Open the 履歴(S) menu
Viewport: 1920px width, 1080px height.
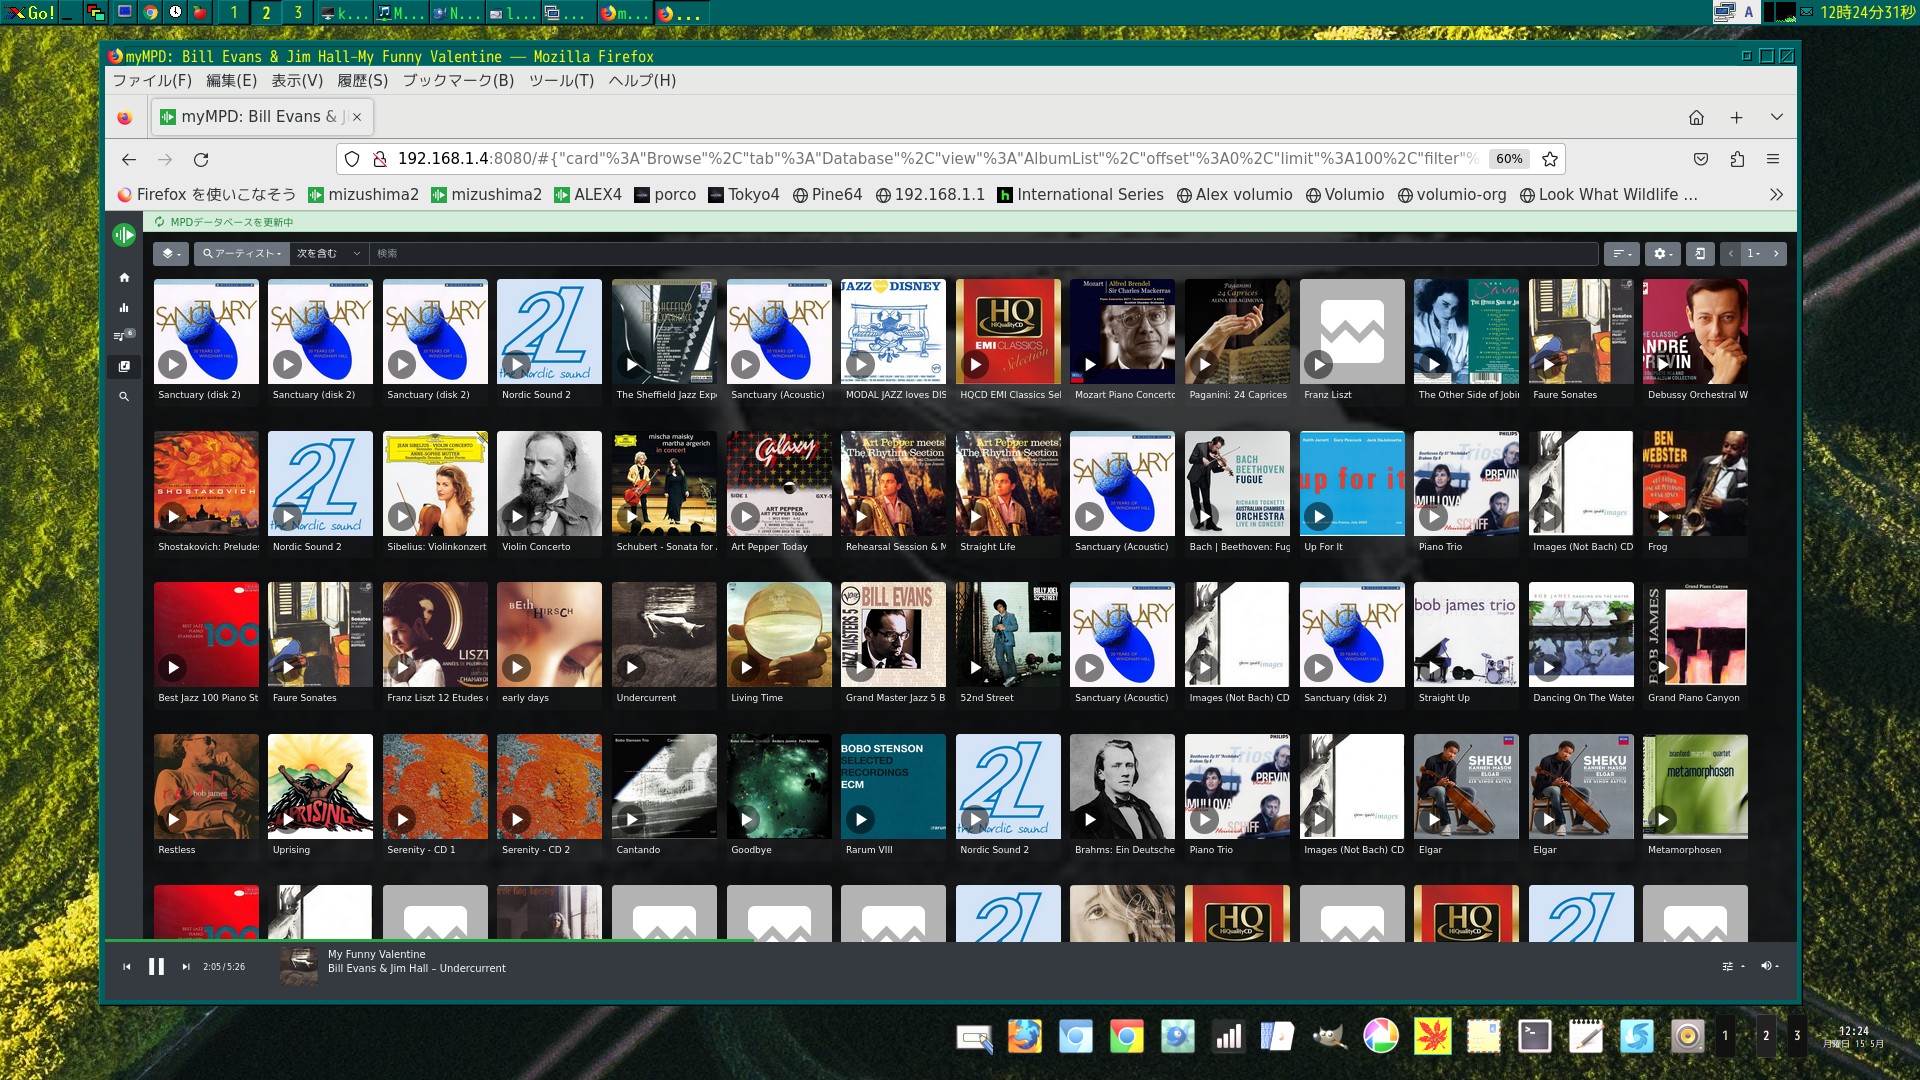pyautogui.click(x=362, y=81)
